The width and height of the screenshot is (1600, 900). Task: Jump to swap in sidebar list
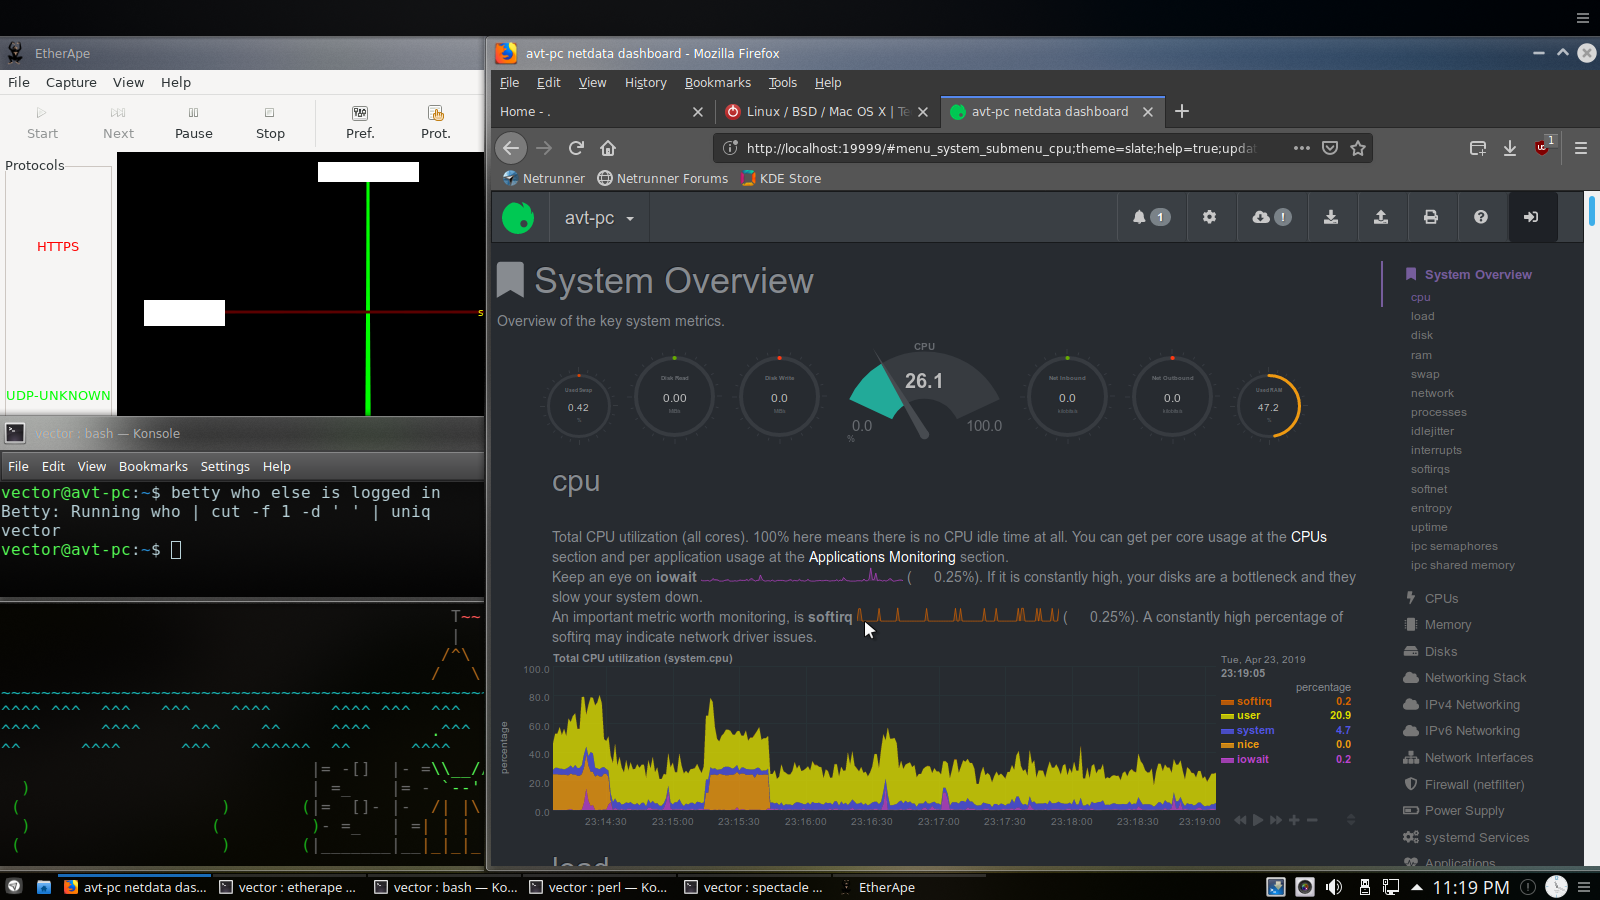pos(1425,374)
